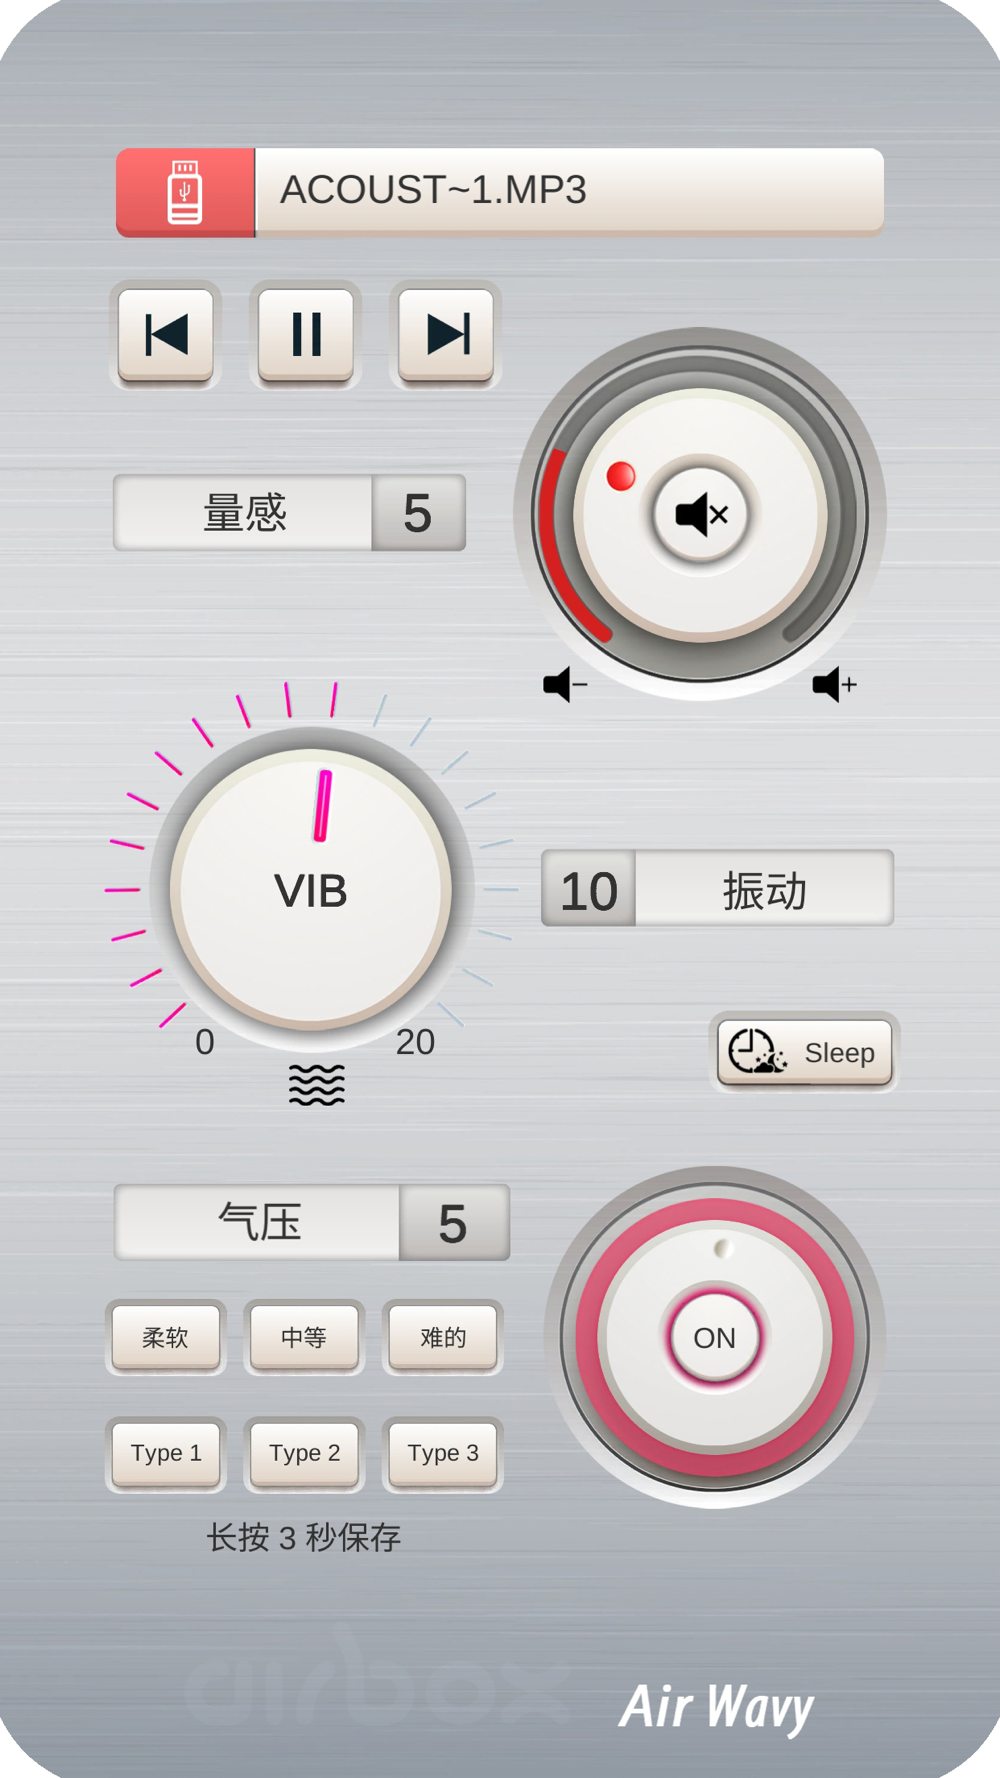Select the 中等 firmness preset
Viewport: 1000px width, 1778px height.
(304, 1337)
